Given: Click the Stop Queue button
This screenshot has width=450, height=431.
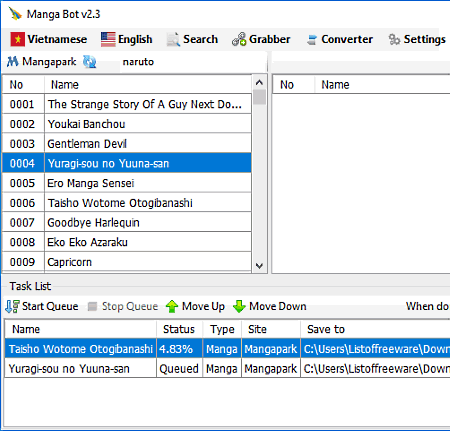Looking at the screenshot, I should pyautogui.click(x=123, y=306).
